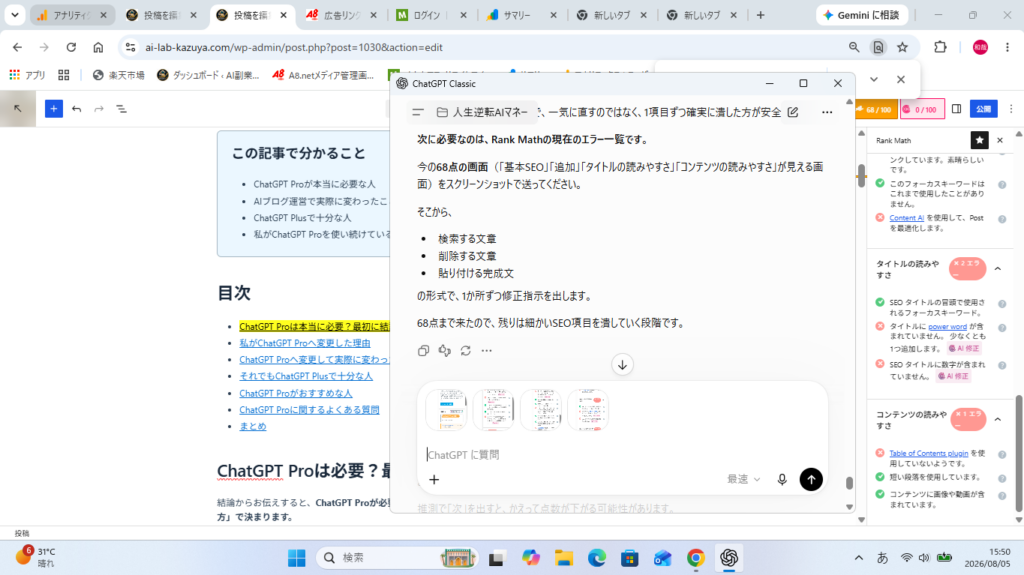Follow the まとめ table of contents link

point(253,426)
